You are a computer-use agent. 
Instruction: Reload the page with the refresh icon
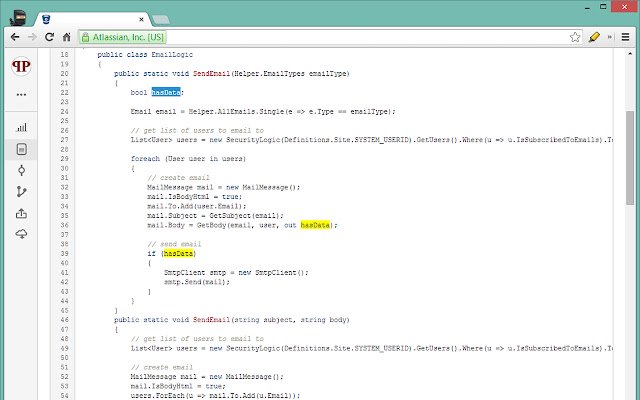[49, 37]
